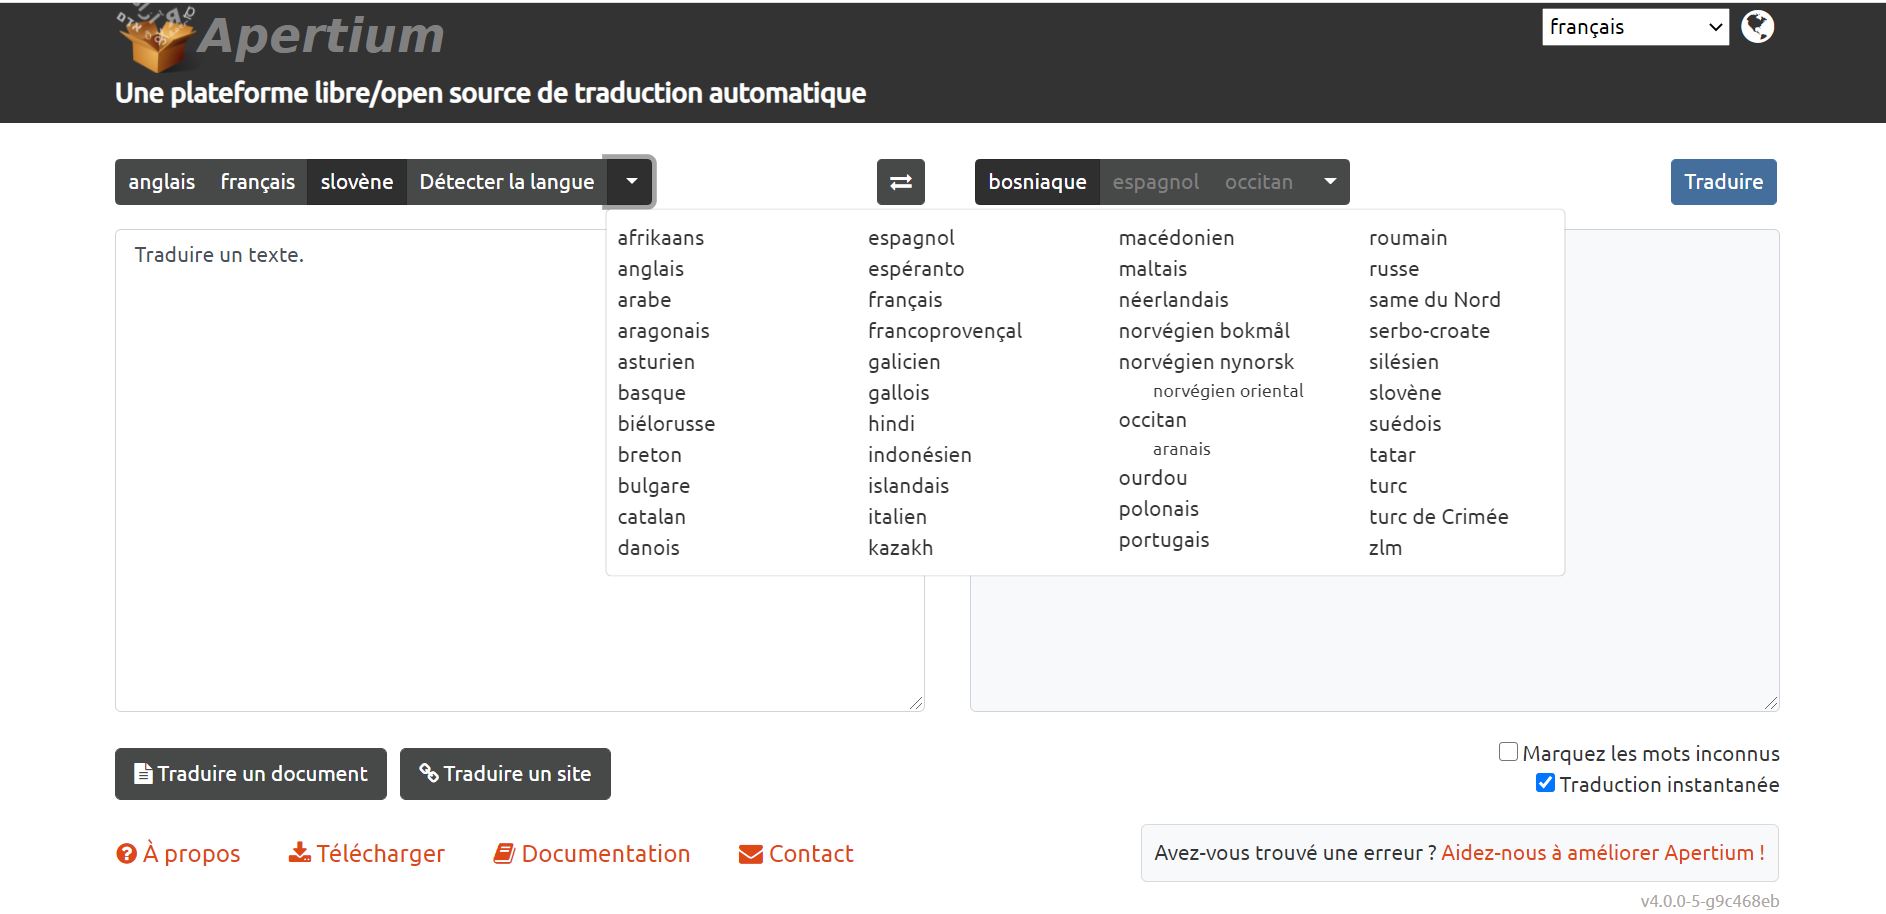Open the Télécharger link
Image resolution: width=1886 pixels, height=914 pixels.
[366, 854]
